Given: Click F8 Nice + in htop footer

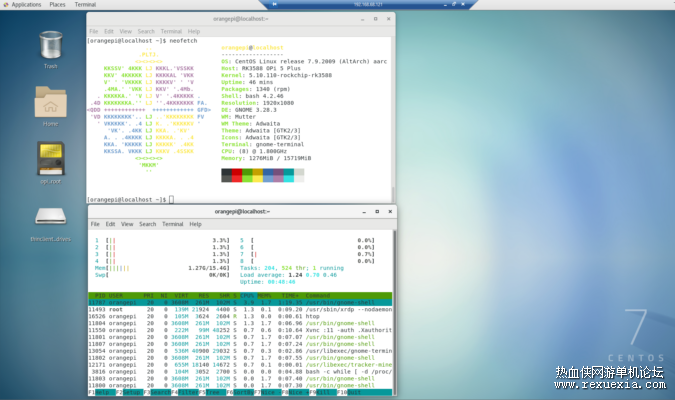Looking at the screenshot, I should click(x=295, y=392).
